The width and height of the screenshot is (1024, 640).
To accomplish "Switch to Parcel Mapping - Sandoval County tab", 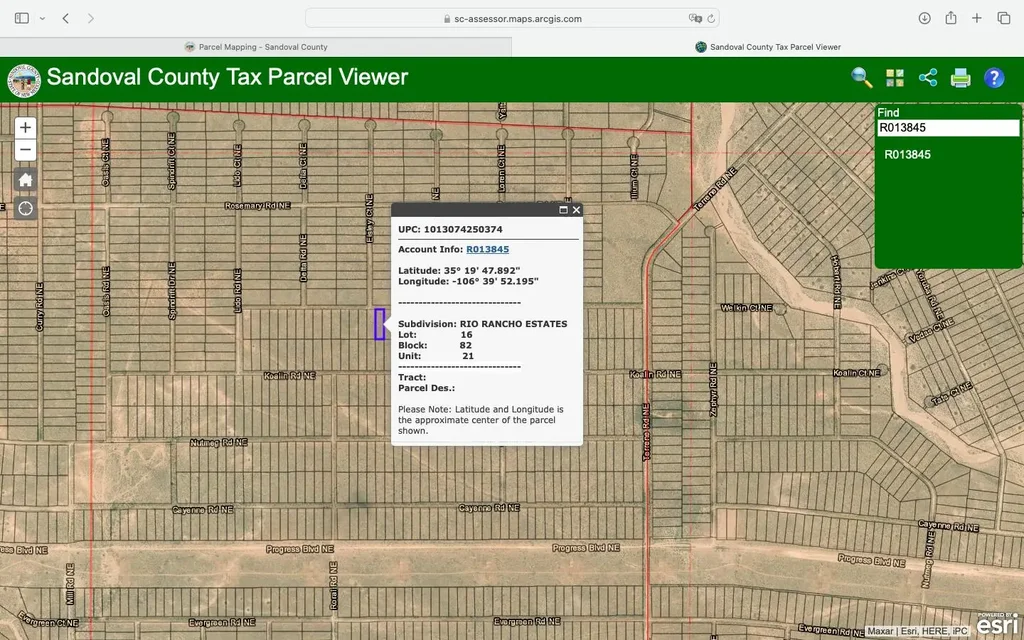I will click(x=256, y=47).
